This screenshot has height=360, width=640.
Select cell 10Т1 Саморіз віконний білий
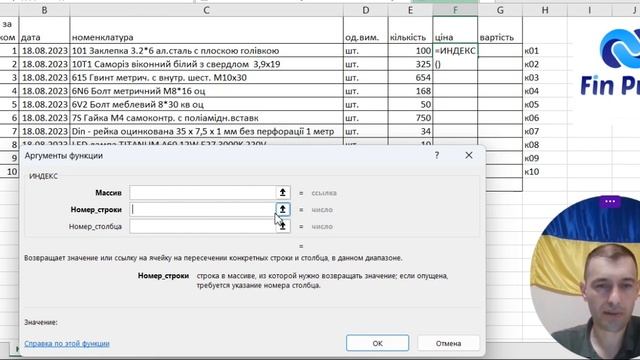(x=207, y=64)
